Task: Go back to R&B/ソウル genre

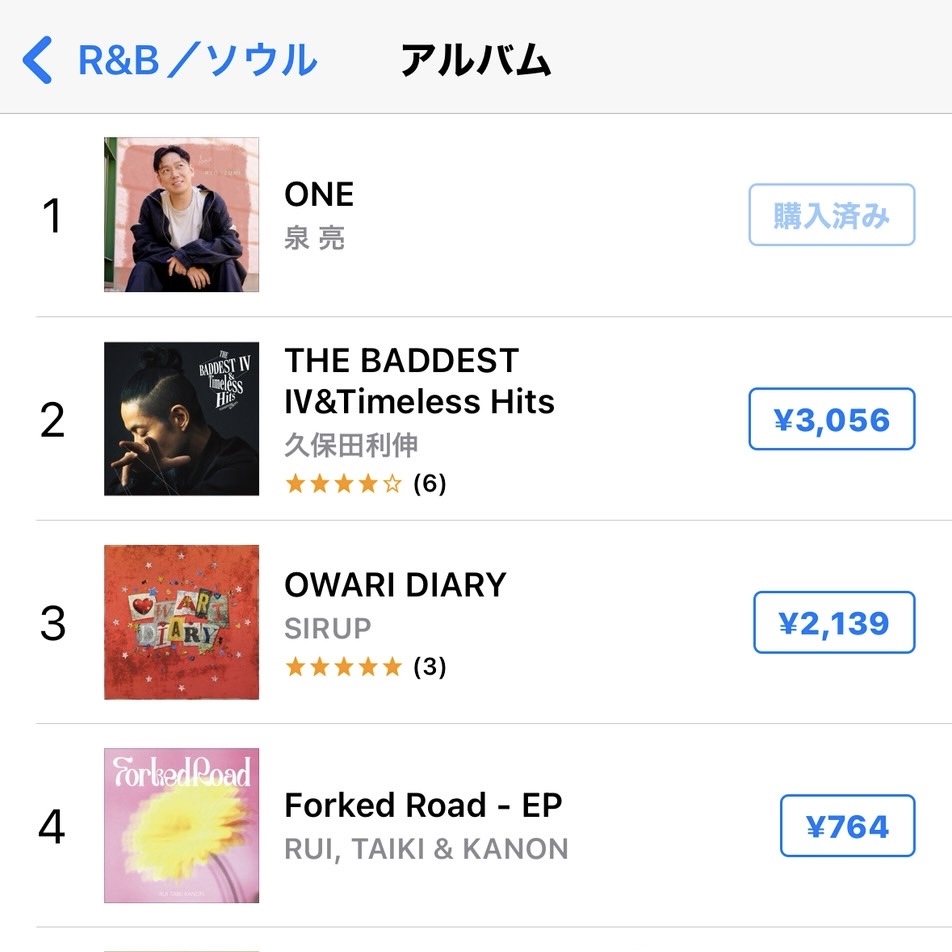Action: tap(197, 60)
